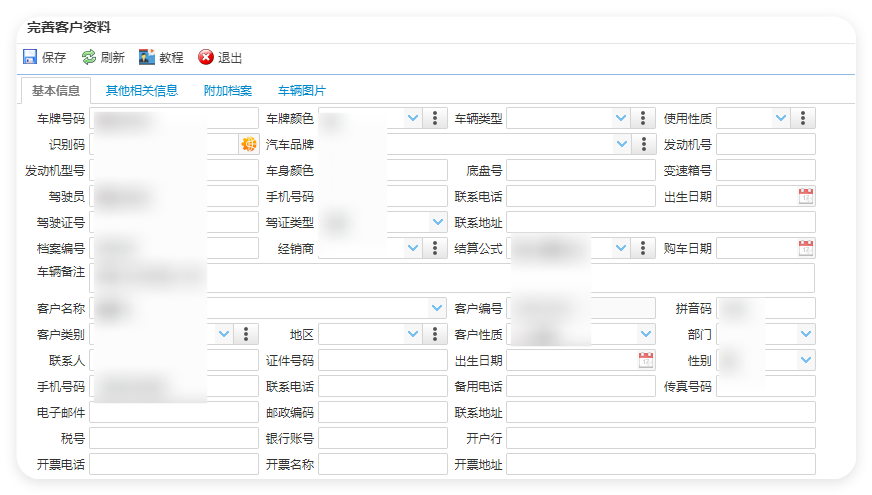
Task: Open the more-options dots beside 车牌颜色
Action: 435,118
